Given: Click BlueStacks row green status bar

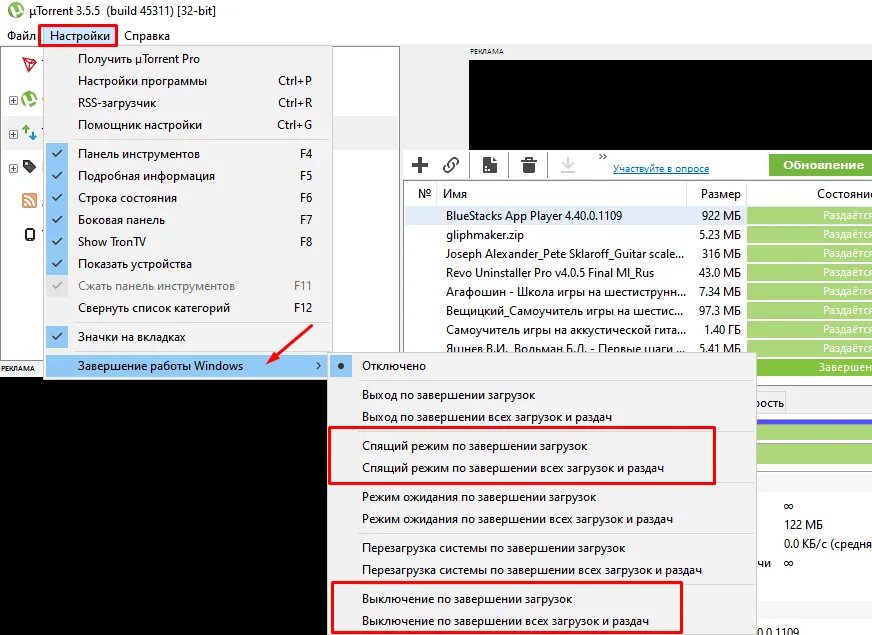Looking at the screenshot, I should [x=809, y=216].
